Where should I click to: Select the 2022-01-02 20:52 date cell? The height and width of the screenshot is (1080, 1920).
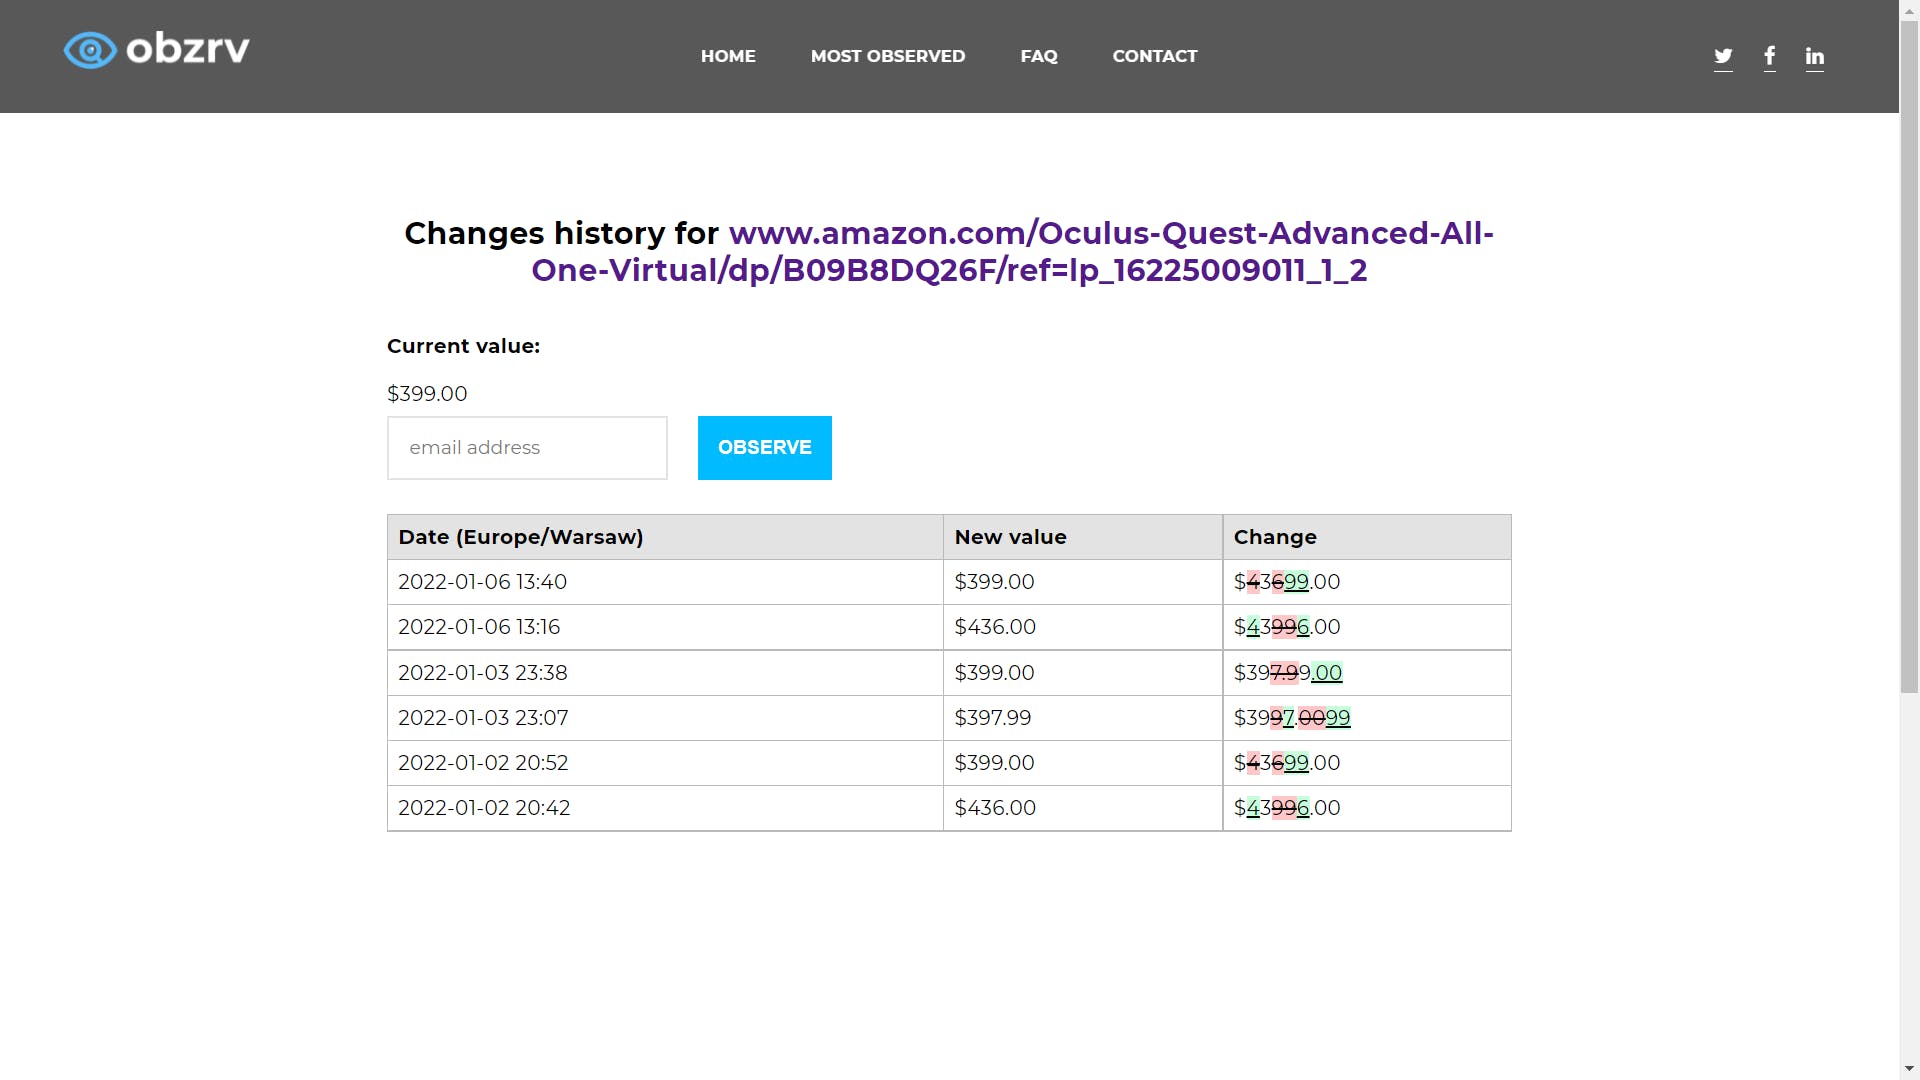[x=665, y=763]
